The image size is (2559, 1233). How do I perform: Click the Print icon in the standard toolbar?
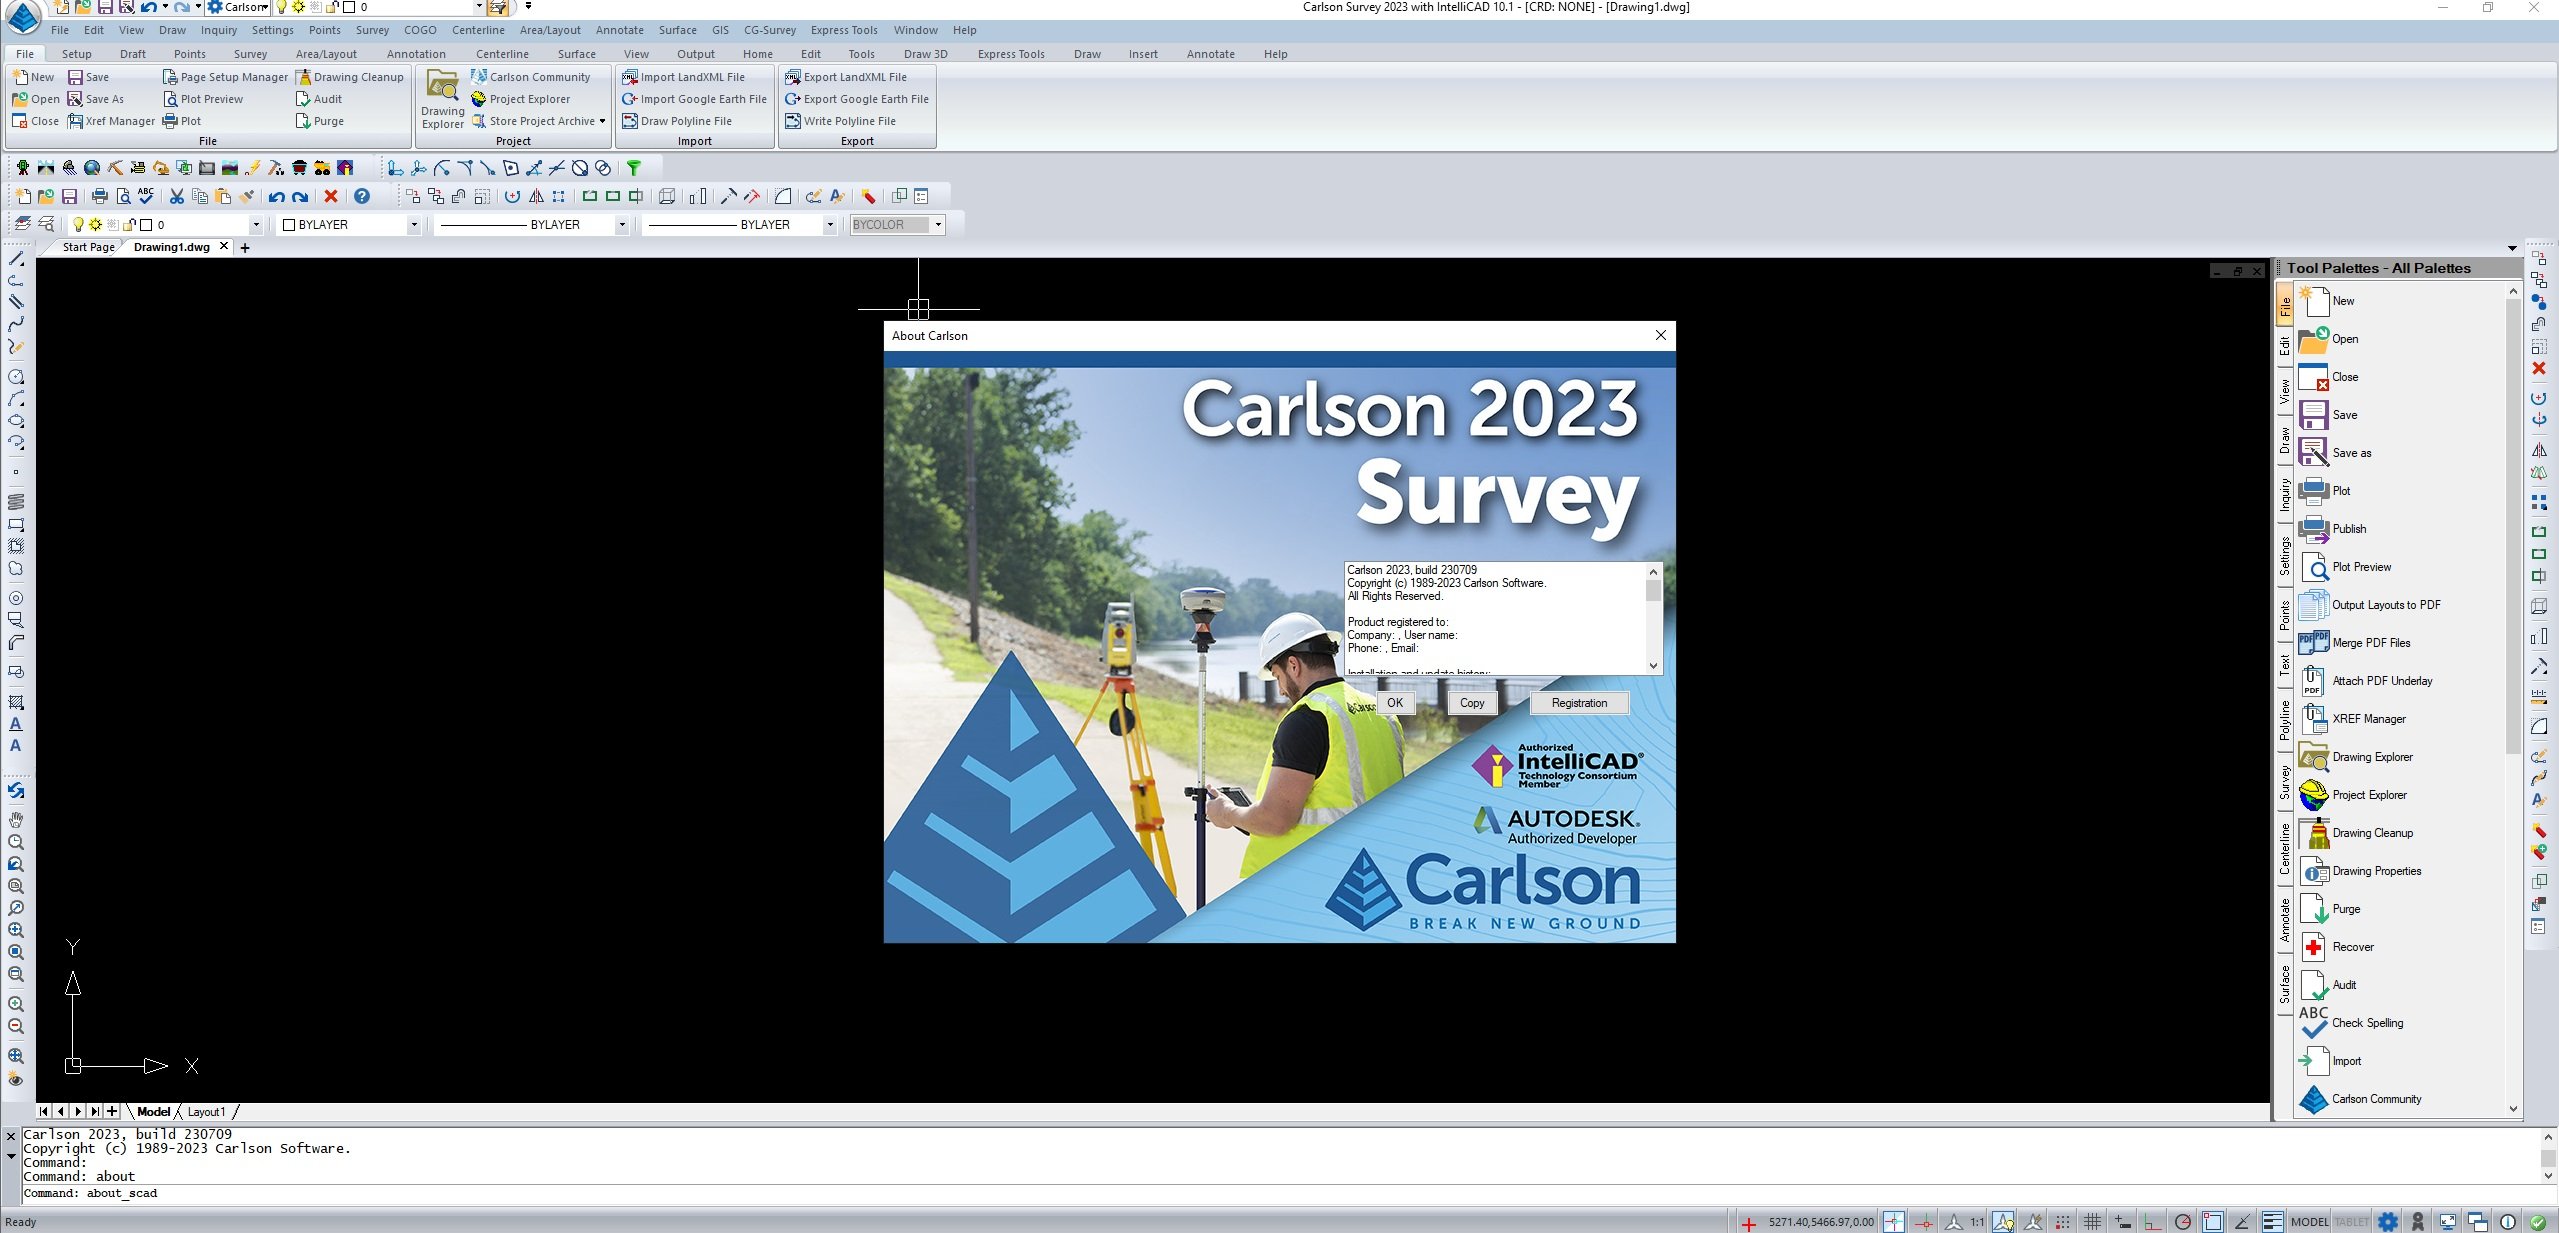tap(99, 197)
